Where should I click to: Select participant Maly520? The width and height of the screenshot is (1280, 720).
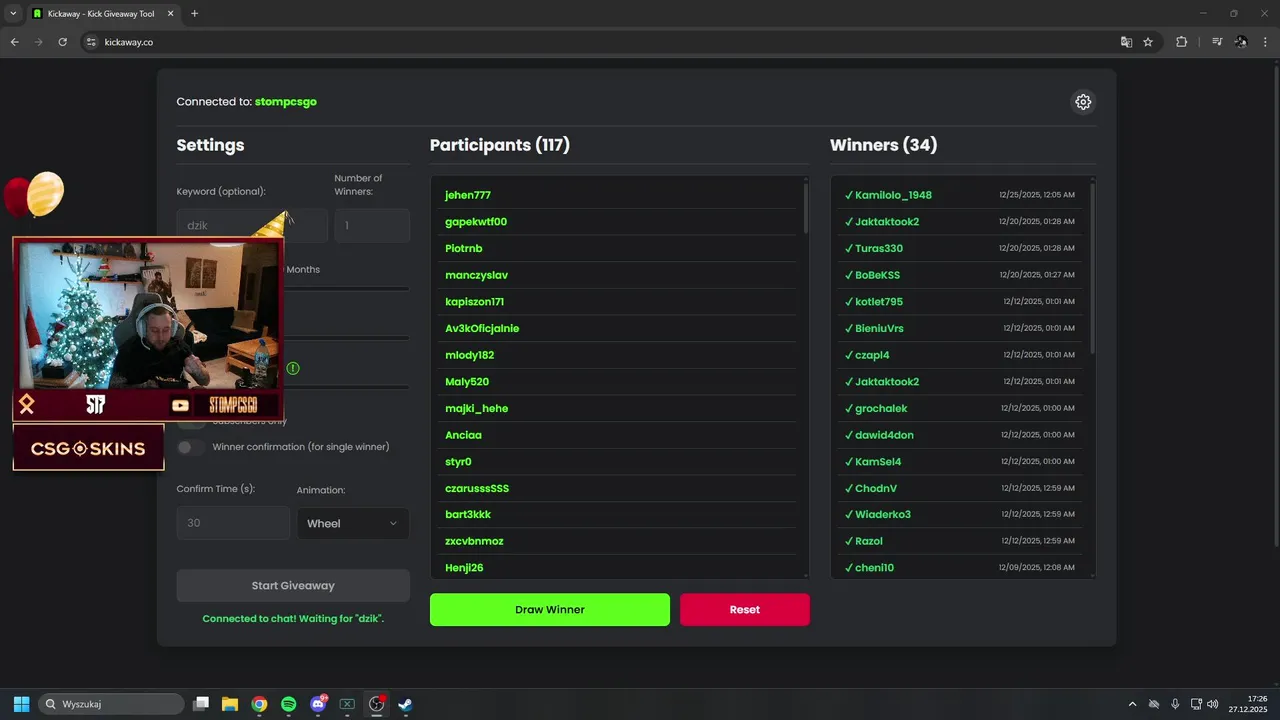467,382
